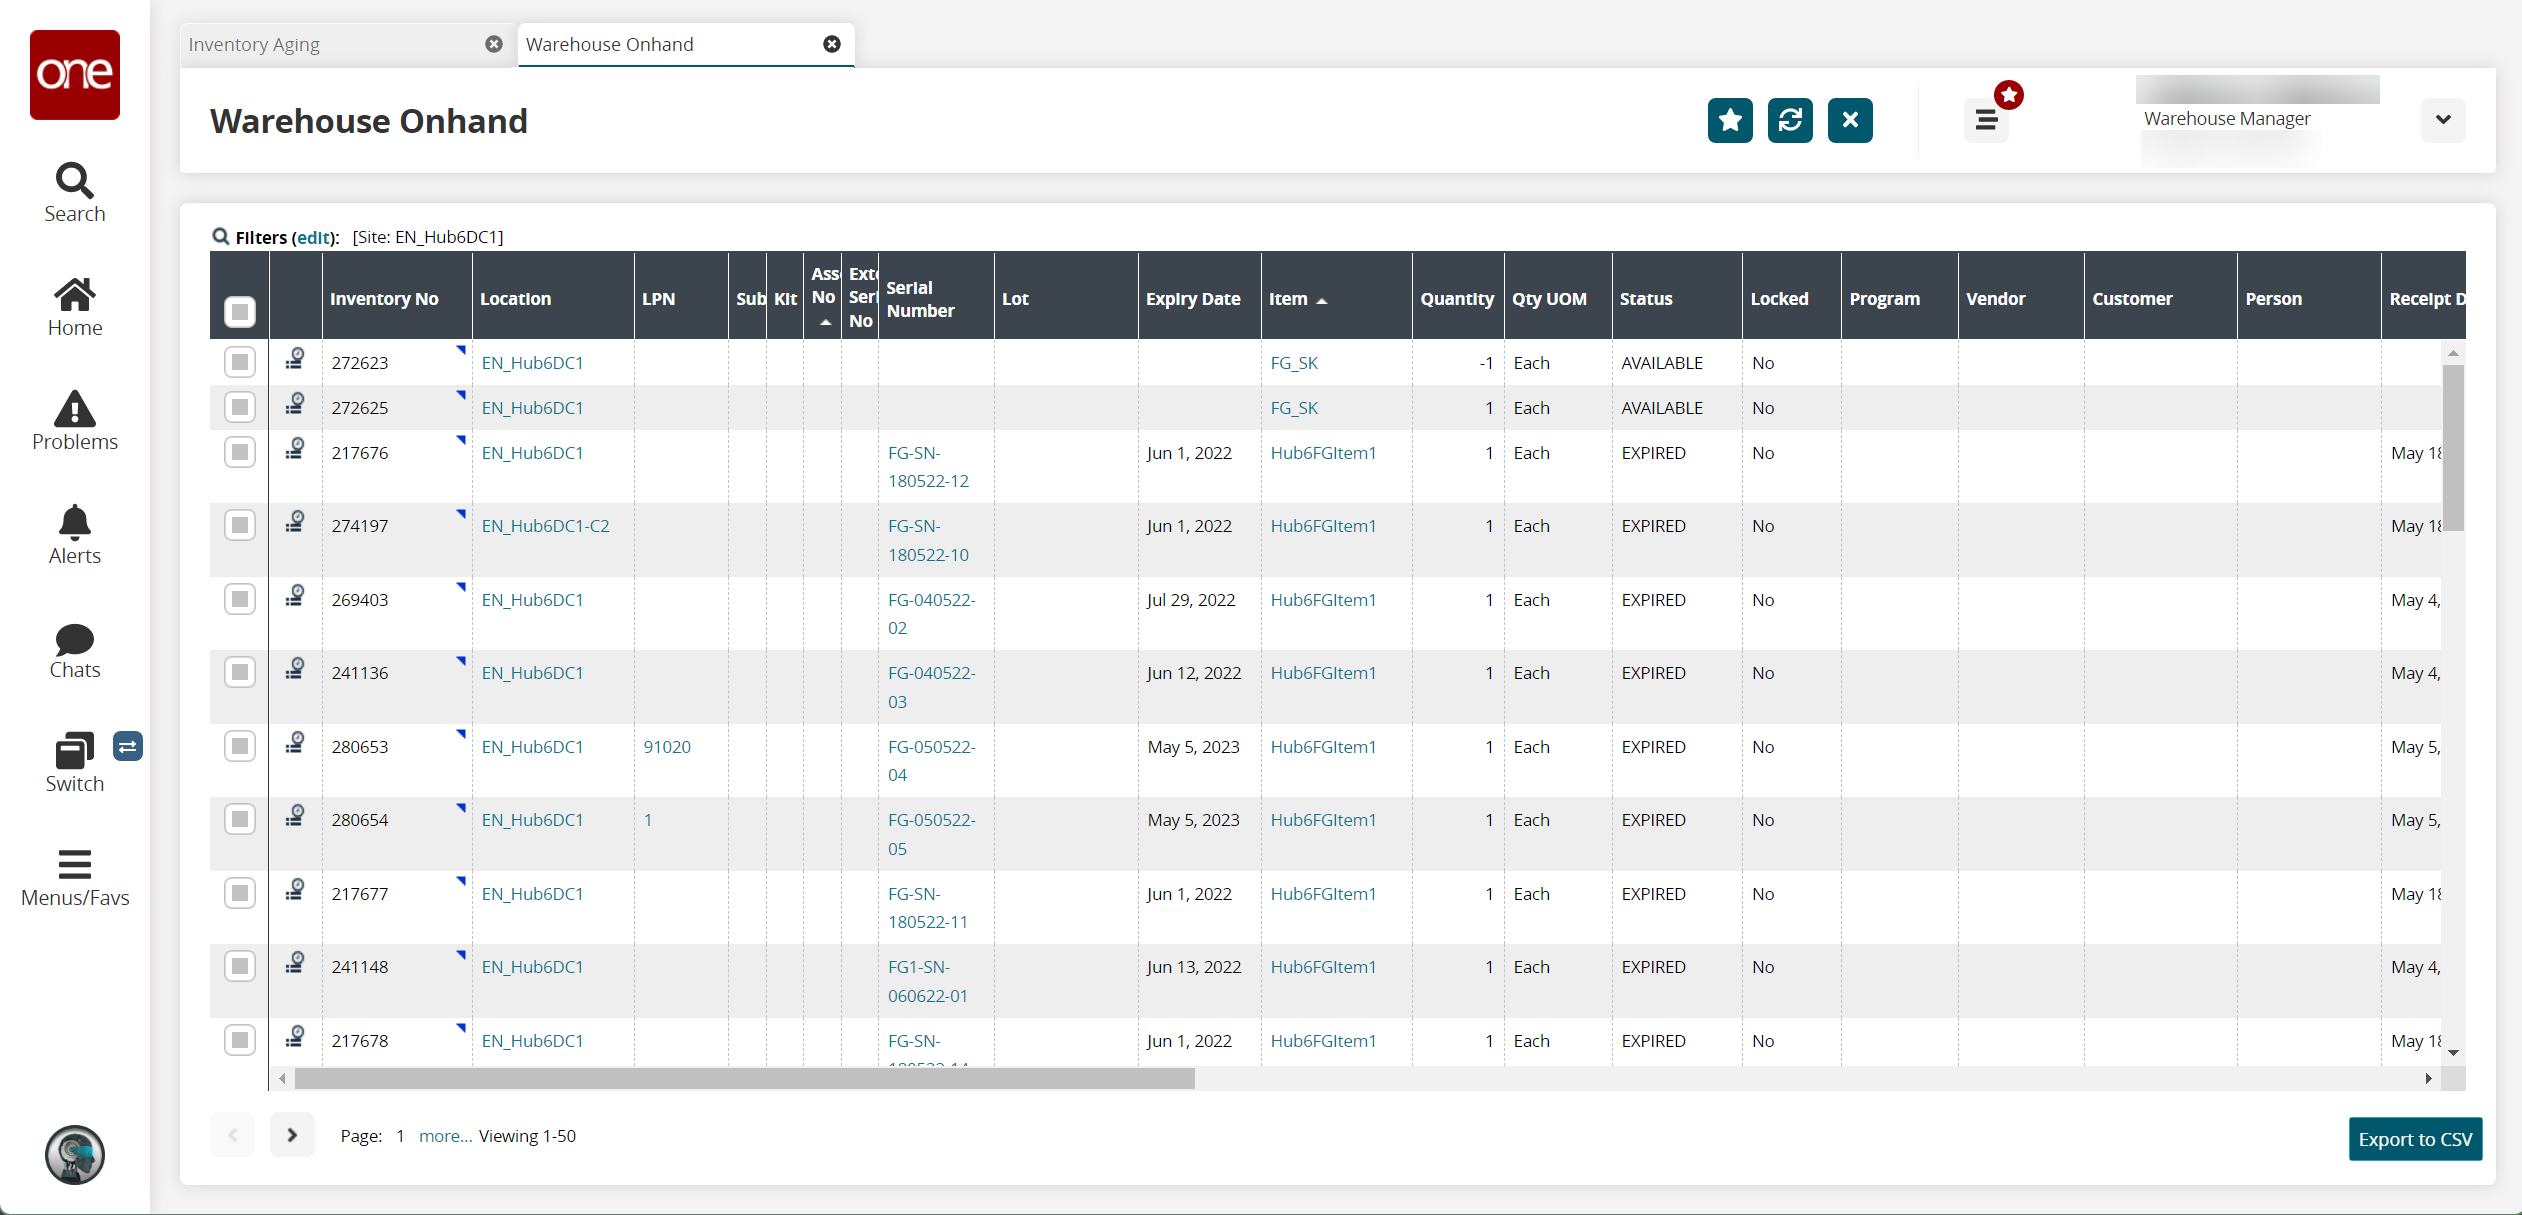Click the edit link in Filters
Viewport: 2522px width, 1215px height.
(314, 237)
